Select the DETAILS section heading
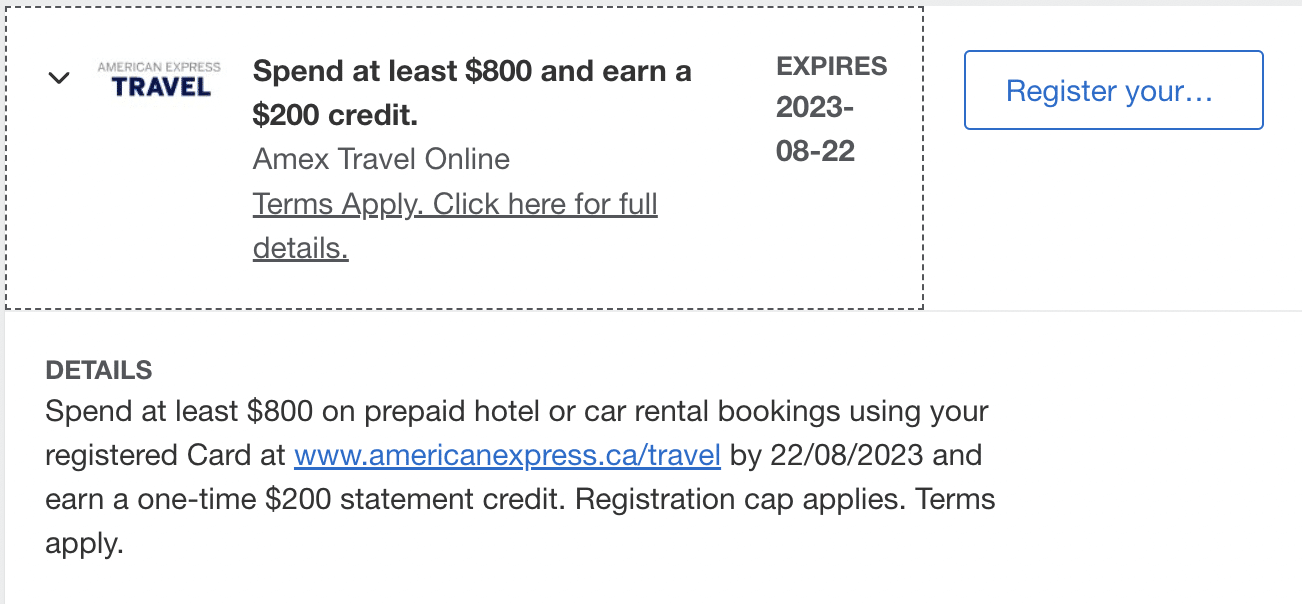The image size is (1302, 604). pyautogui.click(x=98, y=370)
